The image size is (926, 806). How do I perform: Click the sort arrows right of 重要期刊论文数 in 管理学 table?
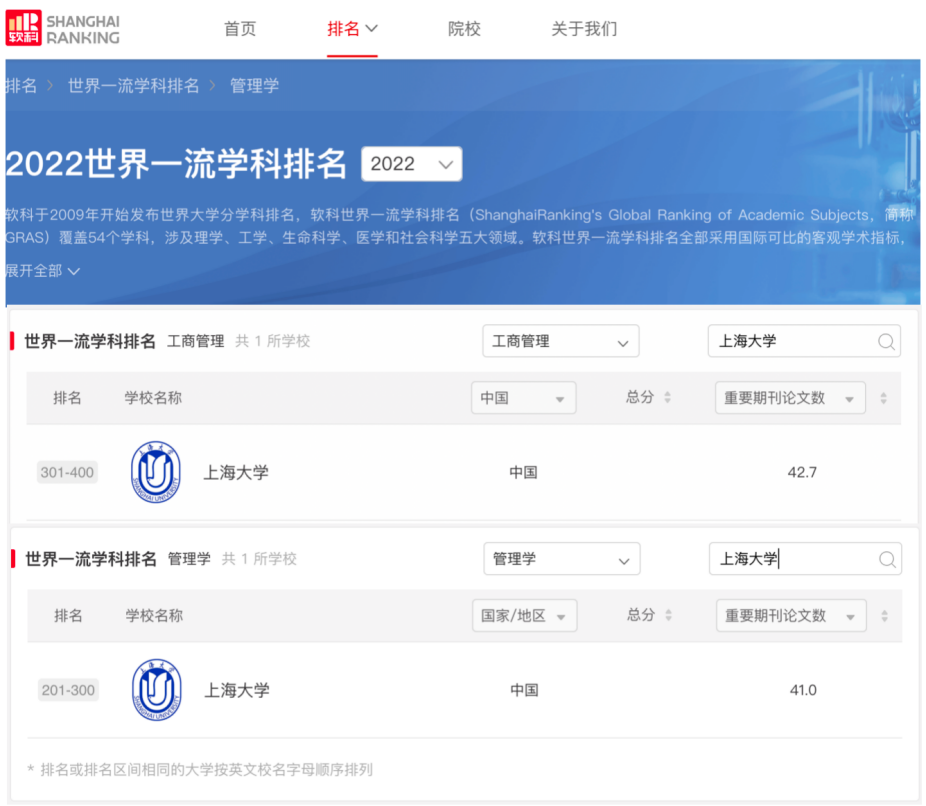coord(885,616)
